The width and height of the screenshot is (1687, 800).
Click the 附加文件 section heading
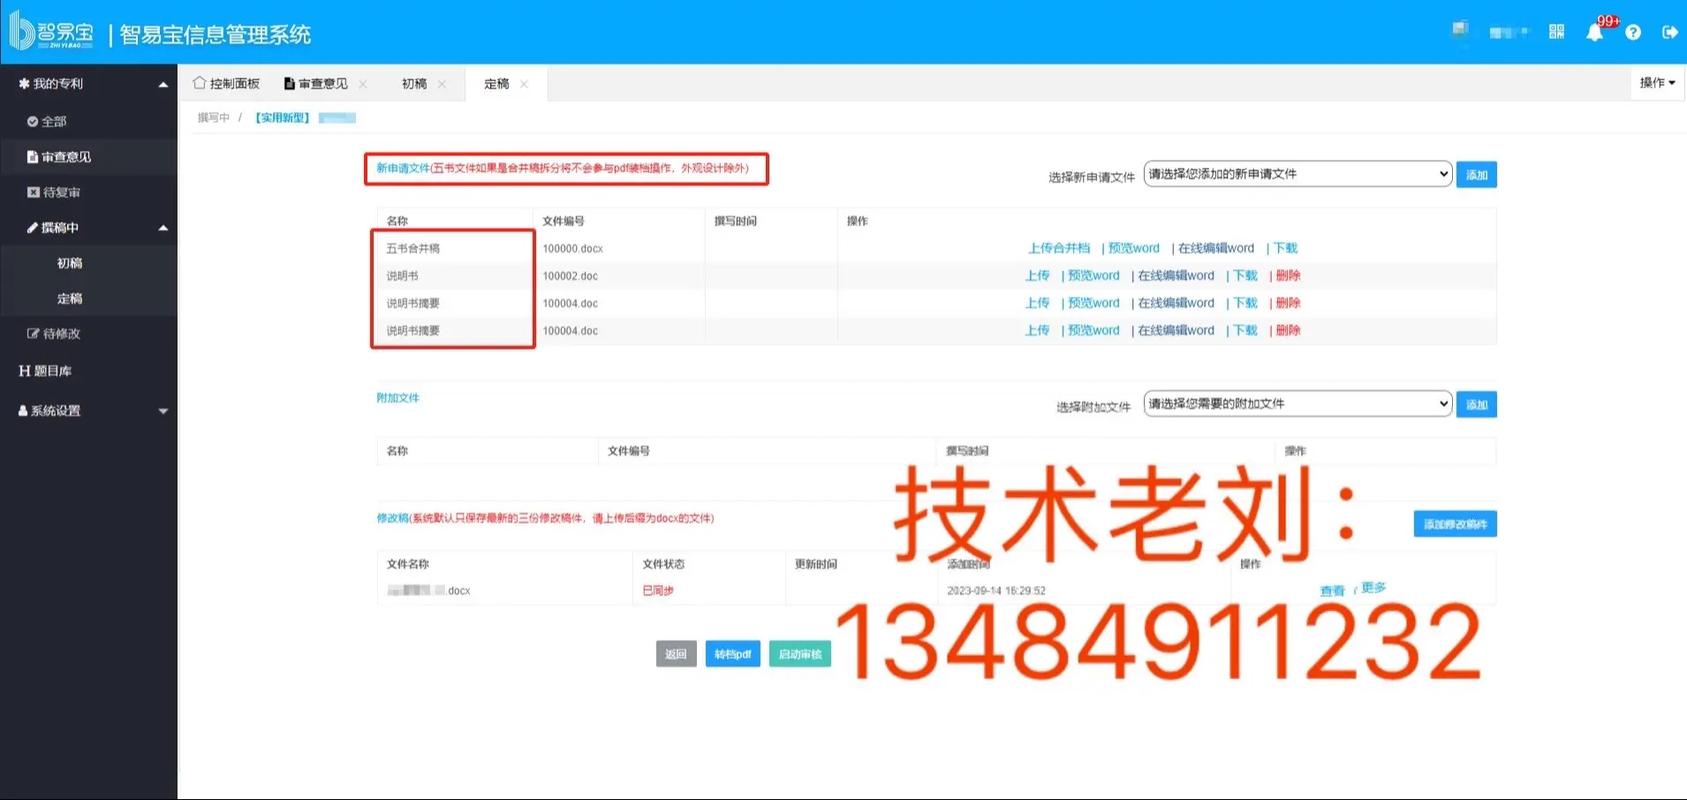(x=398, y=398)
